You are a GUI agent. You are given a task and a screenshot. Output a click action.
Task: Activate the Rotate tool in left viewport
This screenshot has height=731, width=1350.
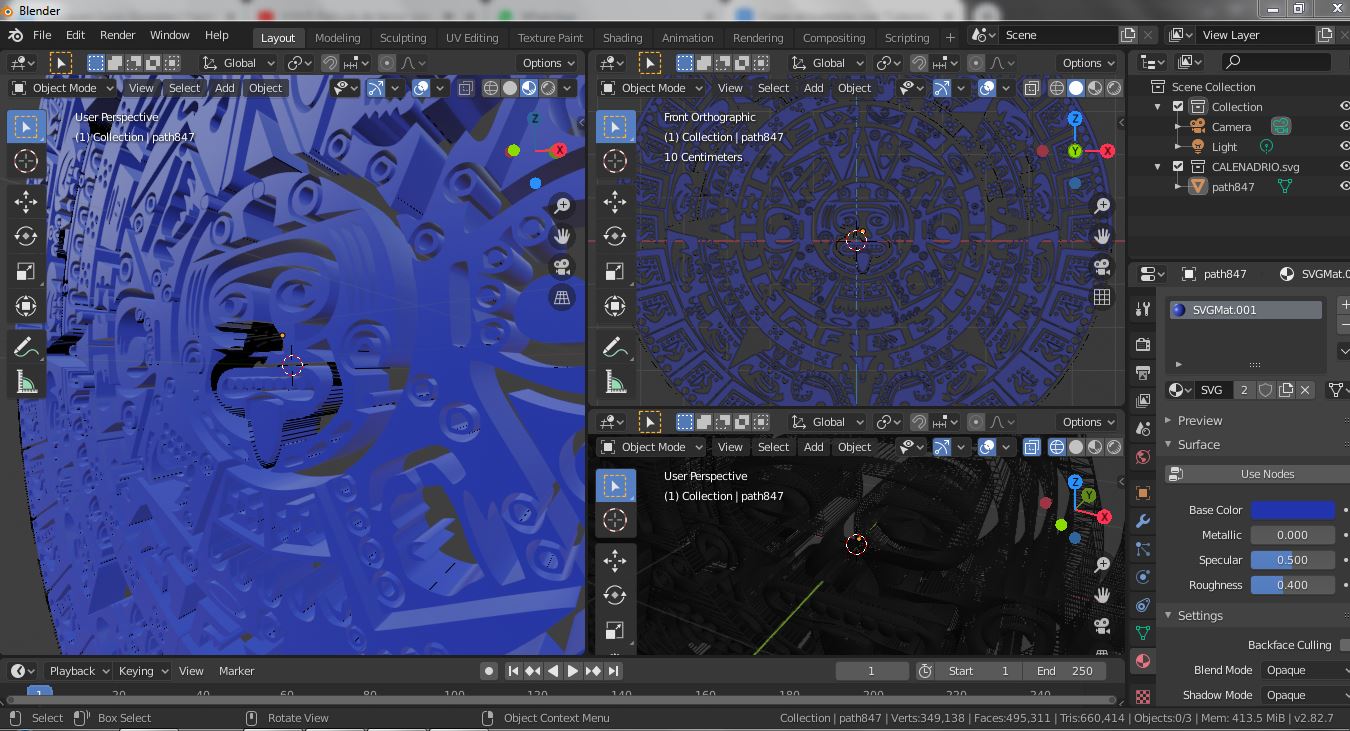click(x=26, y=237)
